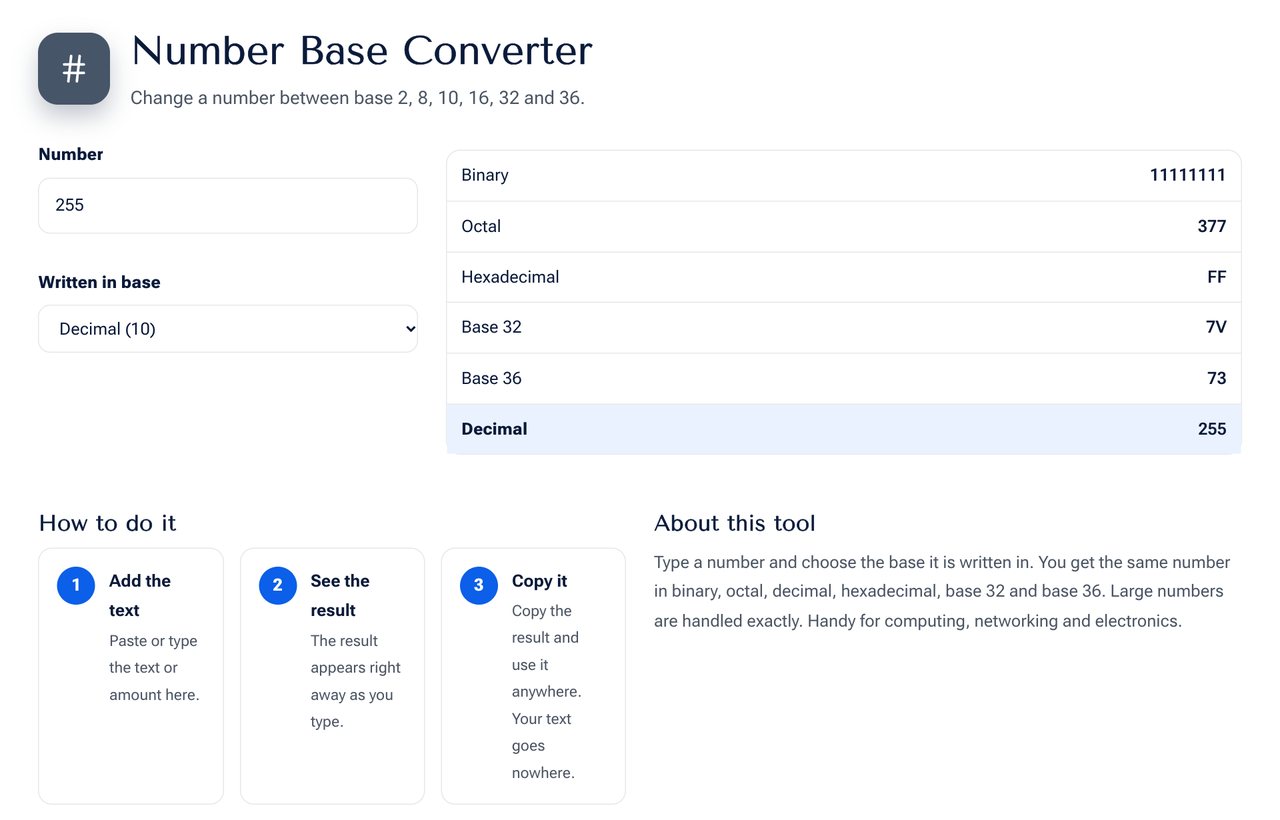Viewport: 1280px width, 820px height.
Task: Click the base 36 value 73
Action: (1216, 378)
